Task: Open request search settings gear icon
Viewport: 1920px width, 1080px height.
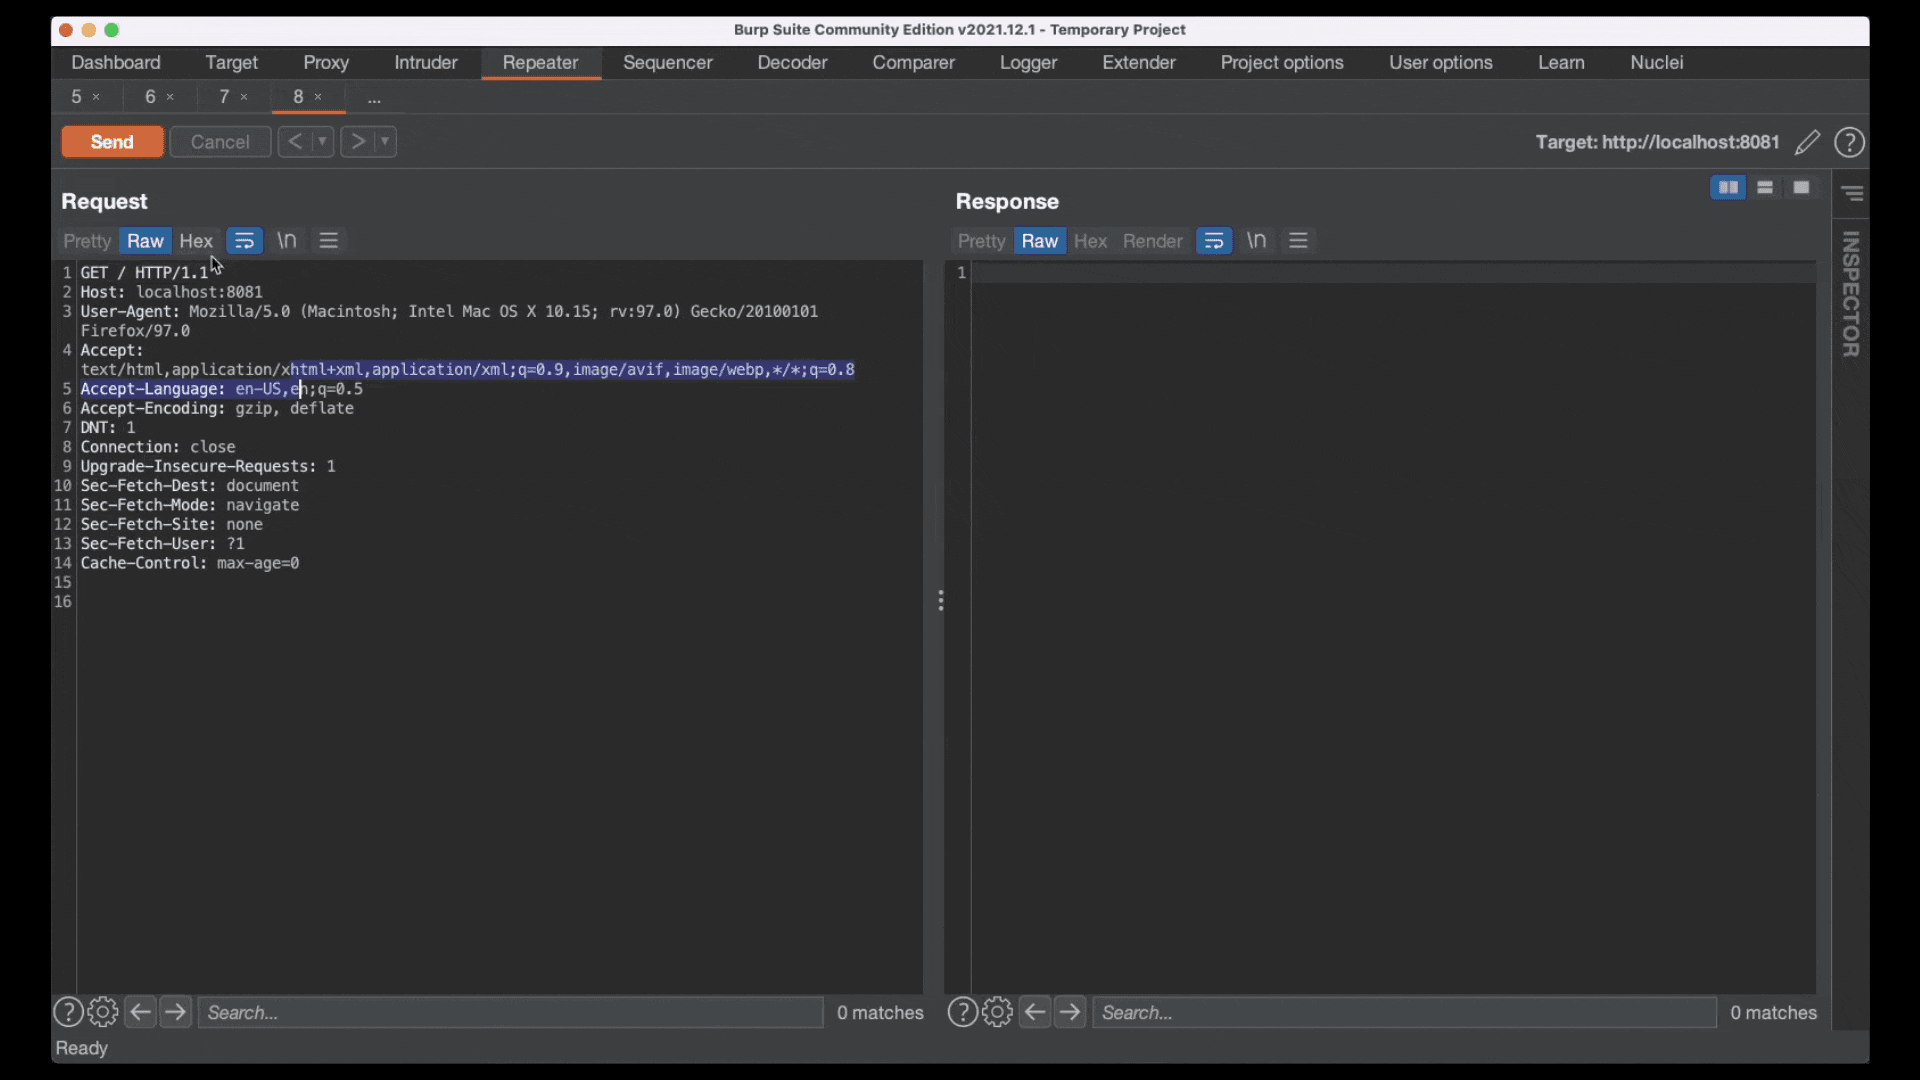Action: click(x=103, y=1012)
